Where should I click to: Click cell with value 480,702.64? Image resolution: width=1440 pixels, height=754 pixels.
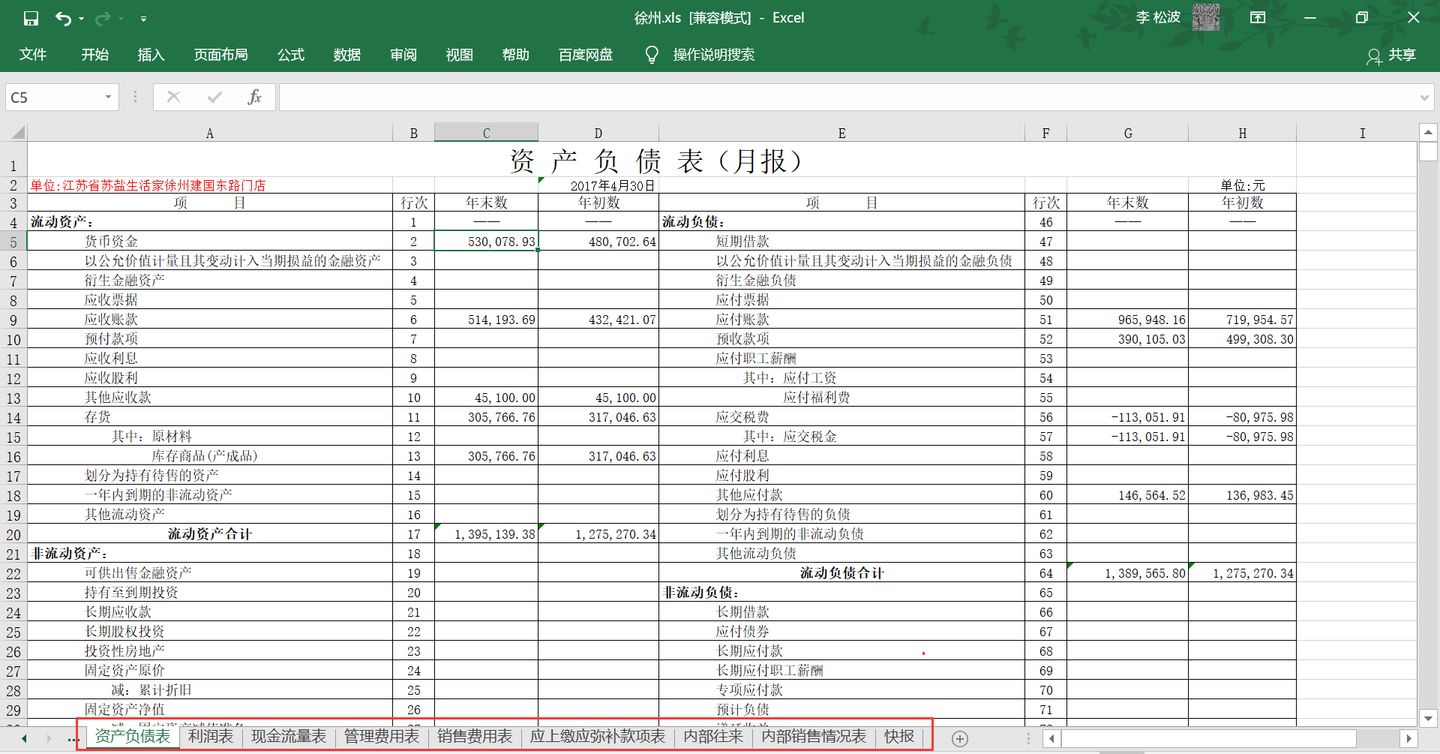click(x=598, y=241)
